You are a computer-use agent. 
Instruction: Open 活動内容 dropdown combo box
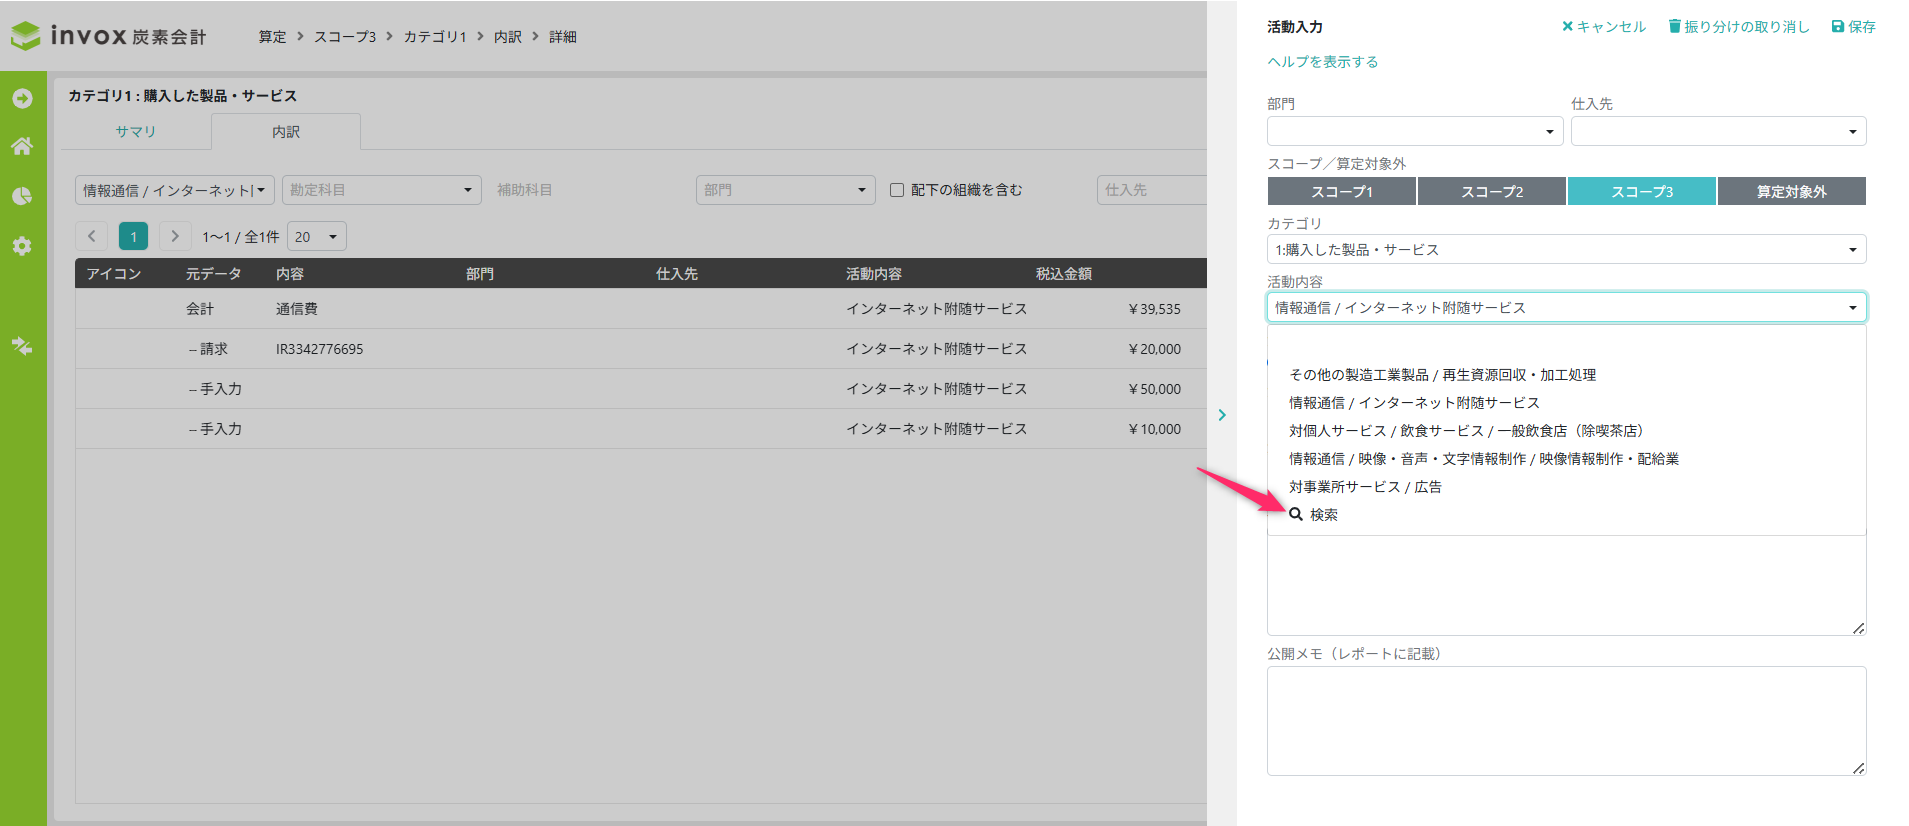(1566, 307)
